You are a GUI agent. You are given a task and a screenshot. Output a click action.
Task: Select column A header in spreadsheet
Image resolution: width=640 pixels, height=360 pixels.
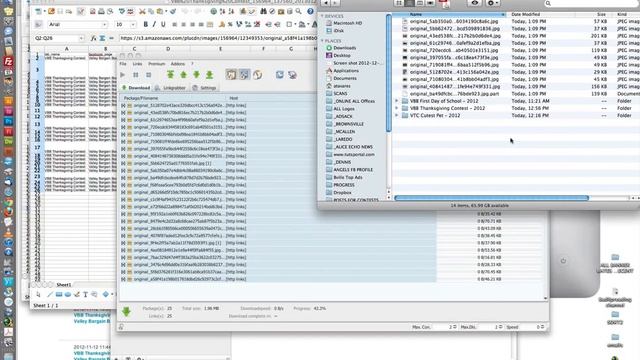click(x=67, y=49)
